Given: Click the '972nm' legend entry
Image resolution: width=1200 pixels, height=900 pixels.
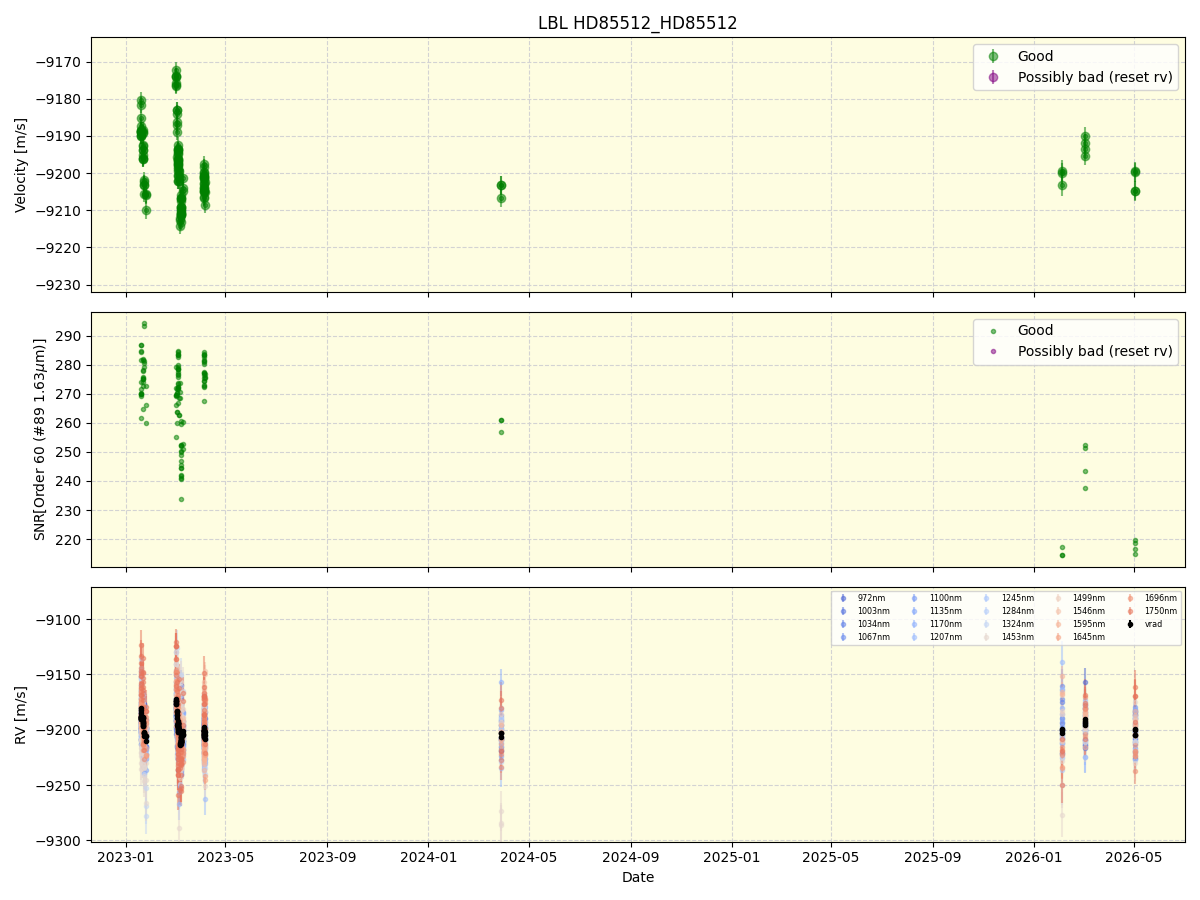Looking at the screenshot, I should click(x=871, y=598).
